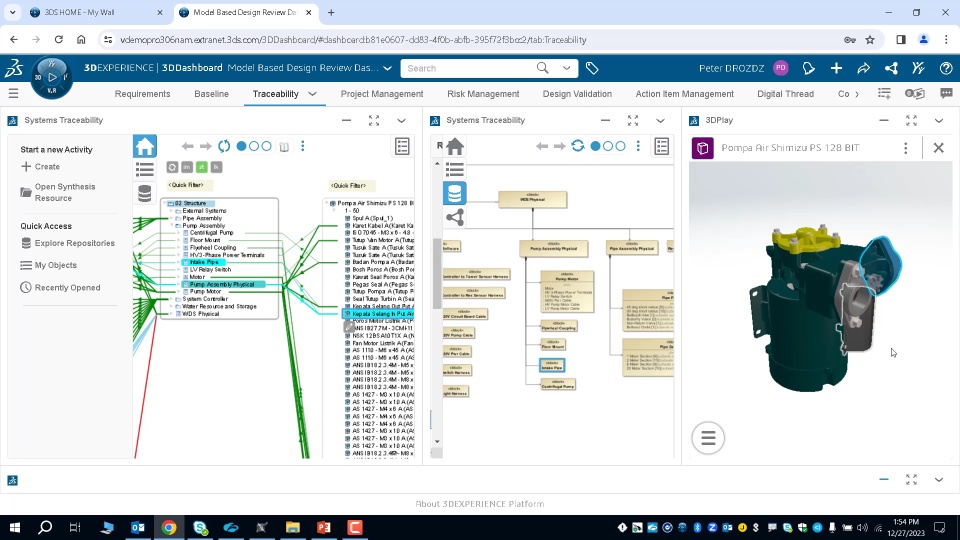Image resolution: width=960 pixels, height=540 pixels.
Task: Expand the External Systems tree node
Action: point(171,211)
